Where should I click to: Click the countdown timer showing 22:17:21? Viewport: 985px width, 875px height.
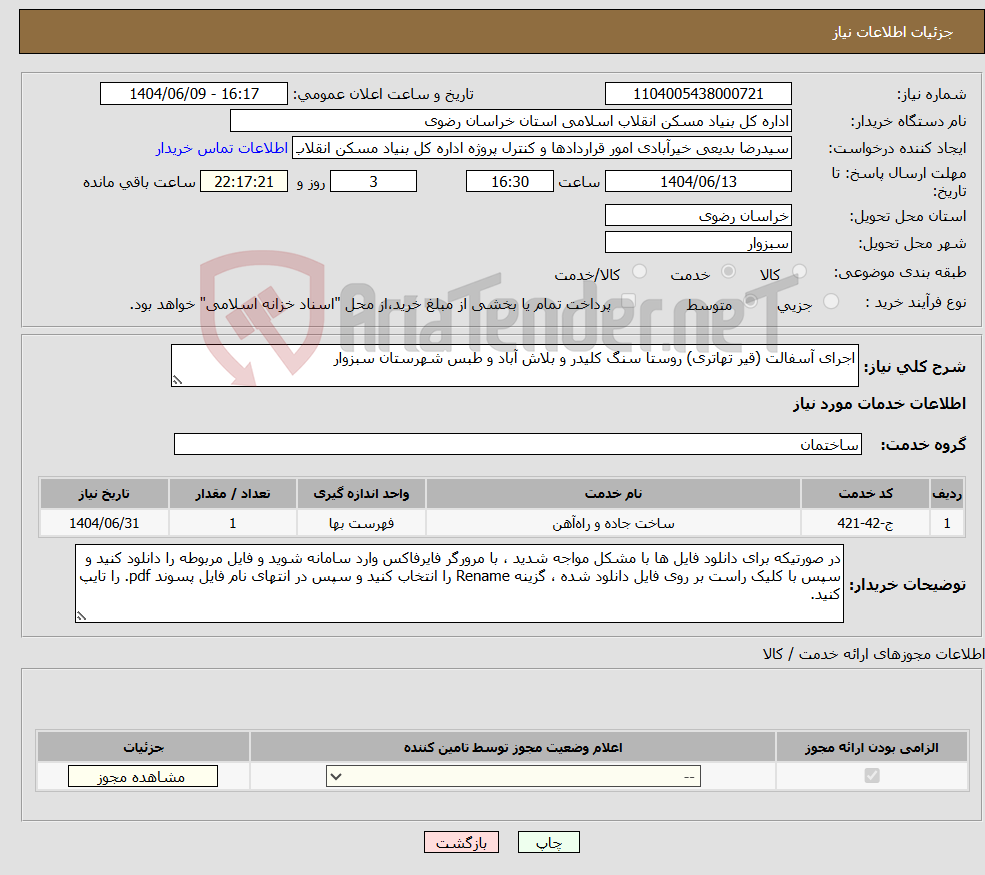[245, 181]
